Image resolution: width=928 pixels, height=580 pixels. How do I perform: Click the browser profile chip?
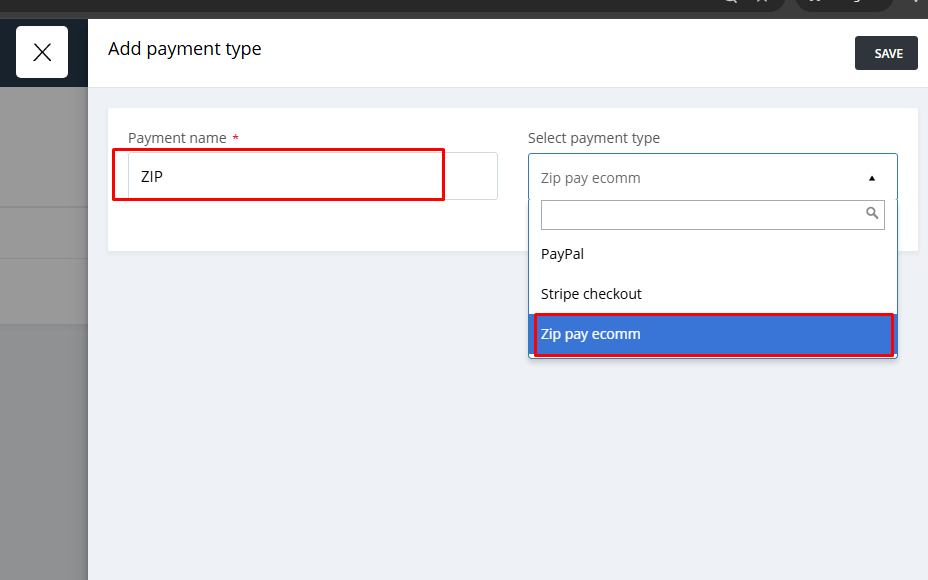[843, 3]
